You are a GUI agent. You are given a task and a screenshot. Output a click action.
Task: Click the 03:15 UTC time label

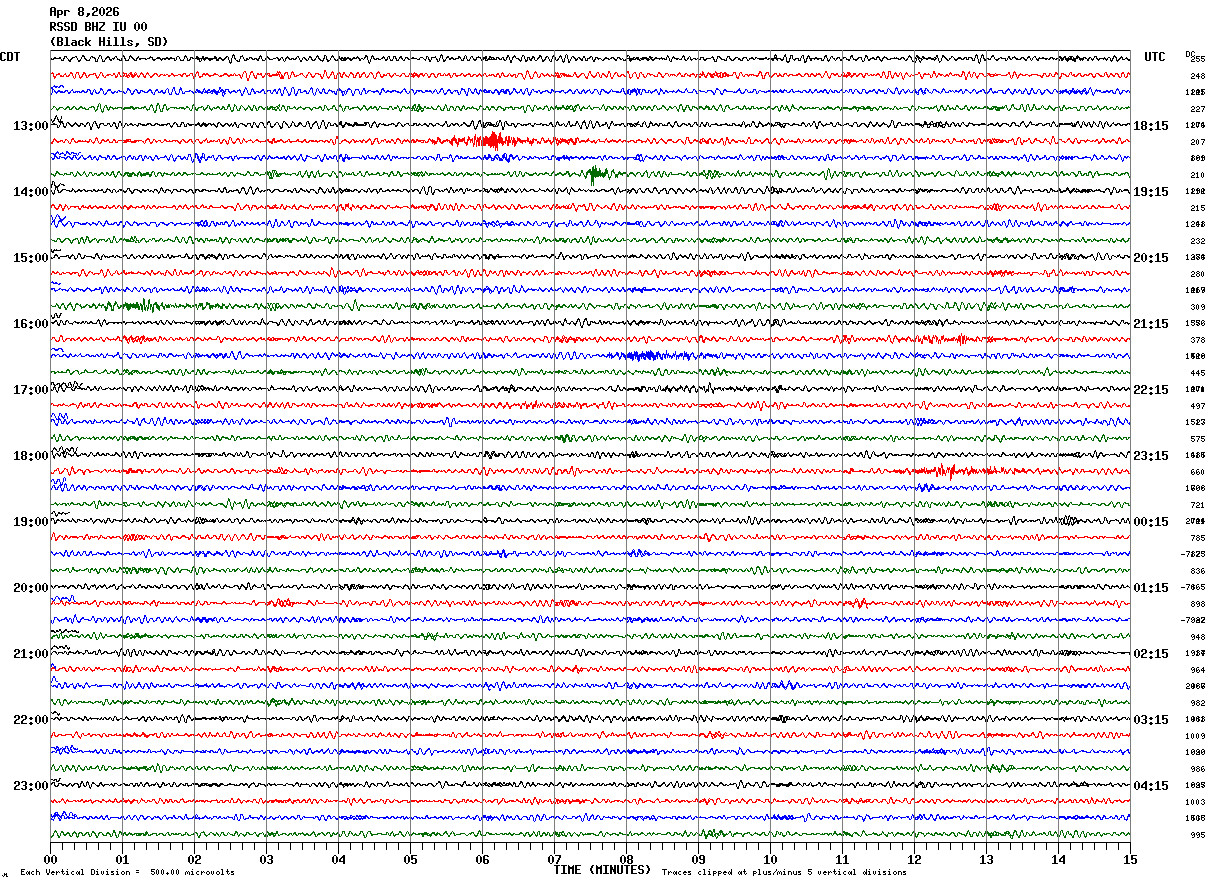click(x=1151, y=720)
